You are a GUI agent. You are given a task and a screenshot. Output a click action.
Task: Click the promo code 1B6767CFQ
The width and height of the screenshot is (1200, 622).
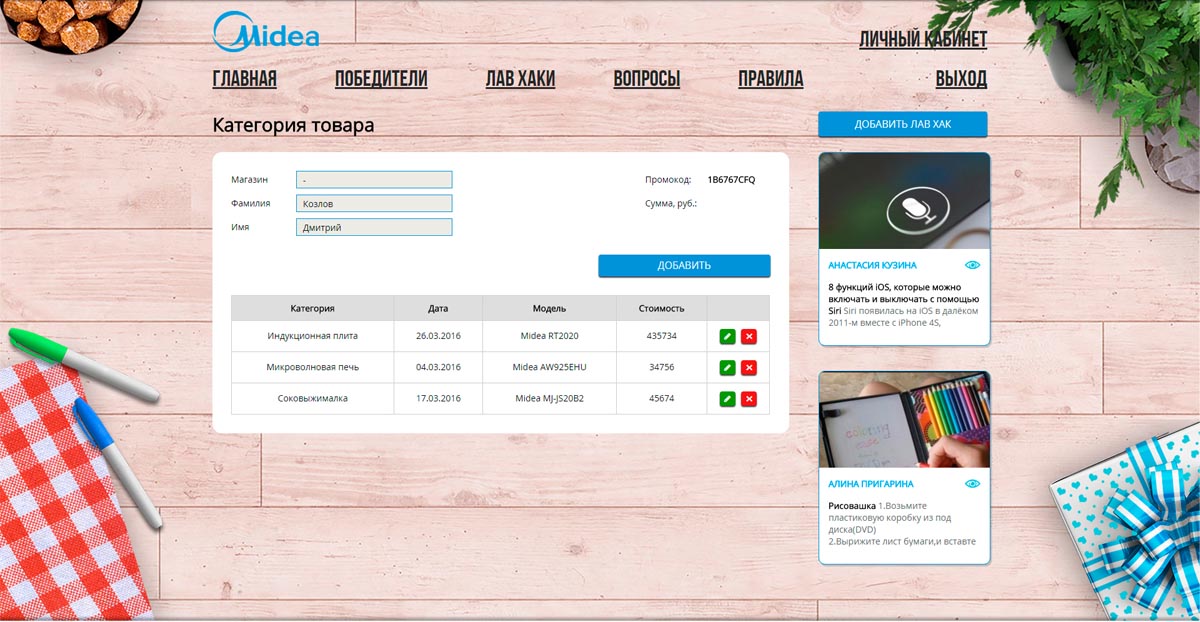[x=732, y=180]
